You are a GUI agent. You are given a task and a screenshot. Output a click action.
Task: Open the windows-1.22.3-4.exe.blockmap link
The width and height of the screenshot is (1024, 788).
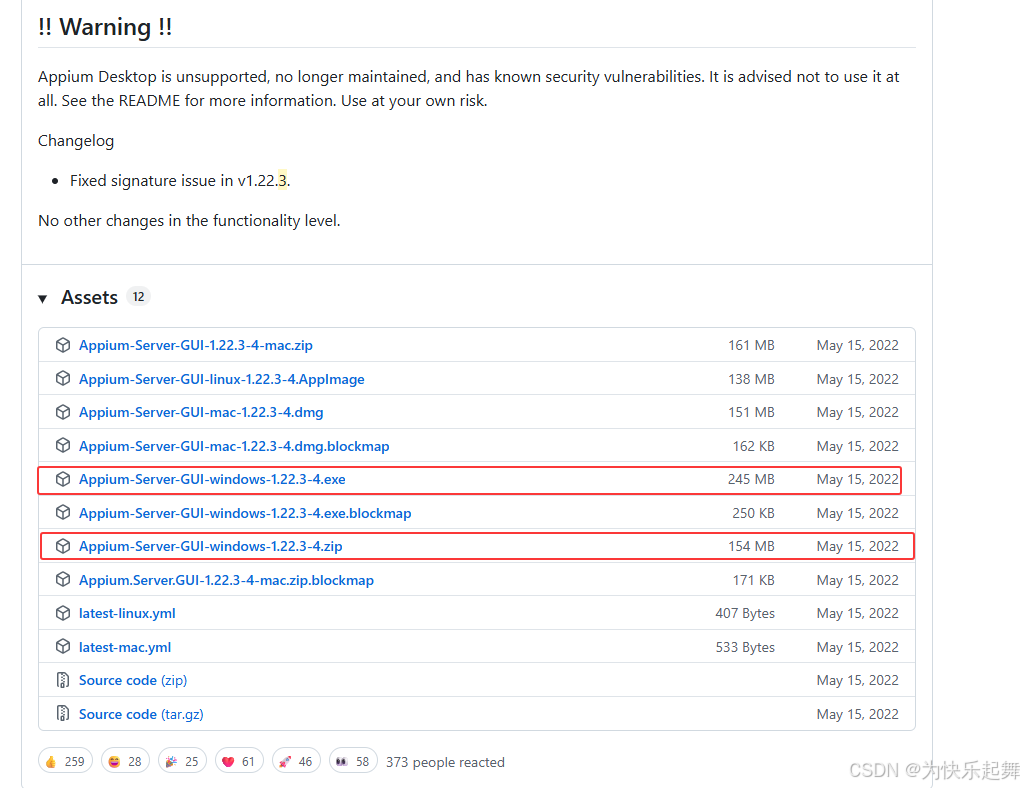click(245, 514)
